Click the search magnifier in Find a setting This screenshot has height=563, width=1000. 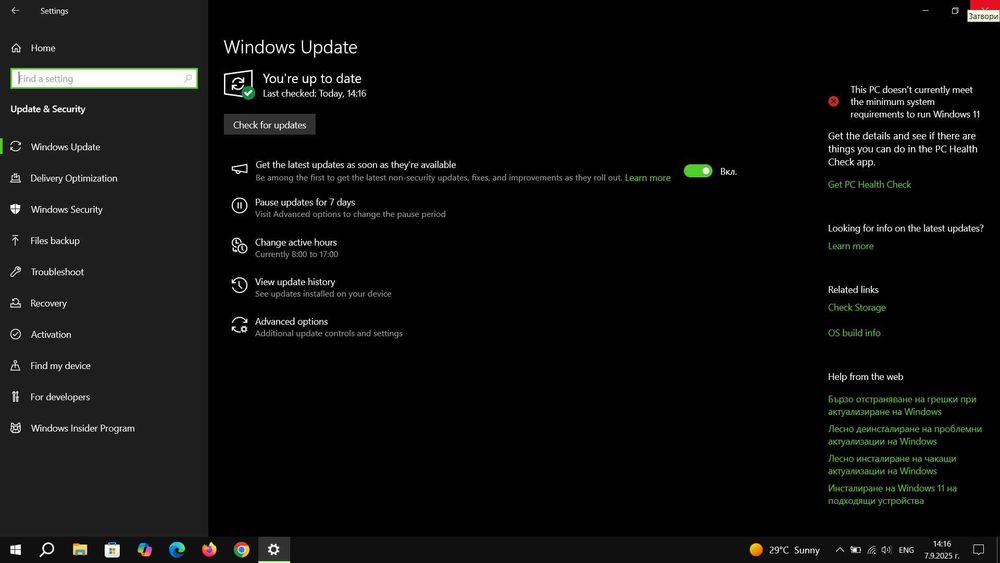(x=188, y=78)
